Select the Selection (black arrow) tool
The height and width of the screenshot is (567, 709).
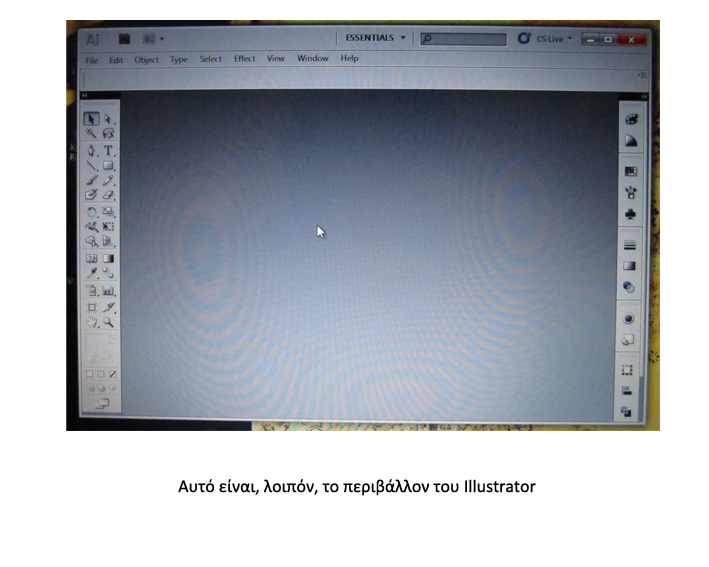(x=91, y=119)
